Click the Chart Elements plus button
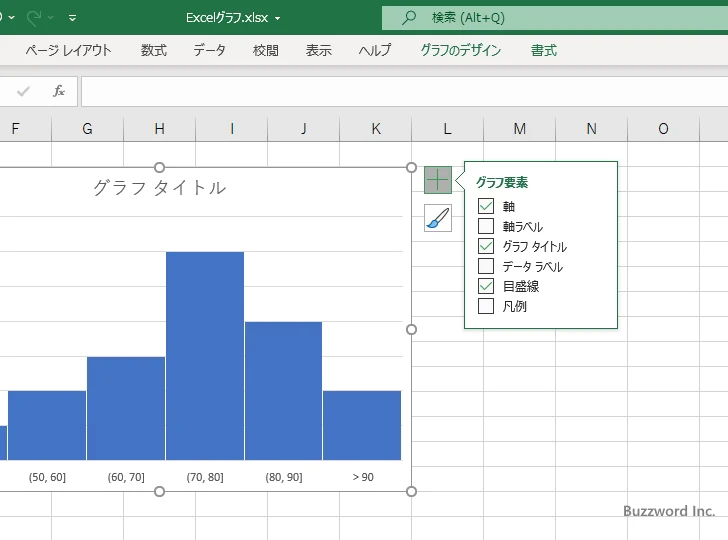 coord(437,180)
